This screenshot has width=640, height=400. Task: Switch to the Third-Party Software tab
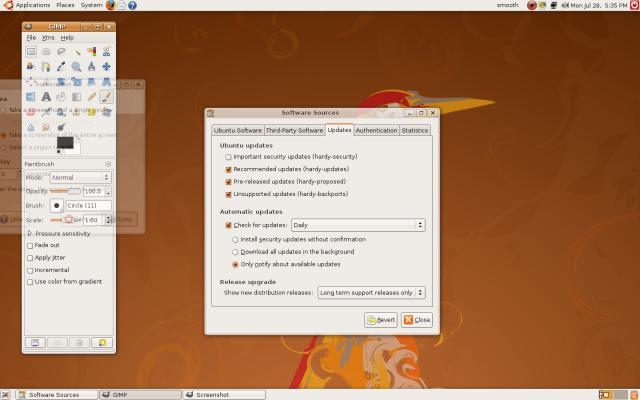tap(294, 130)
